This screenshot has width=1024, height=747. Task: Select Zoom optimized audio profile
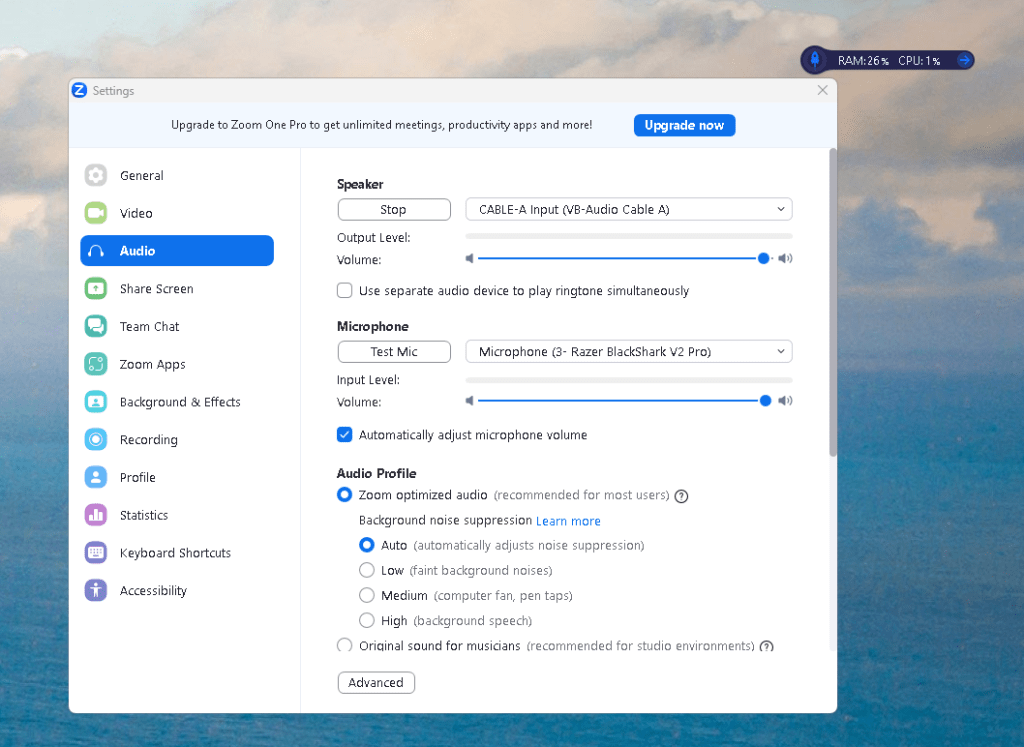(345, 495)
